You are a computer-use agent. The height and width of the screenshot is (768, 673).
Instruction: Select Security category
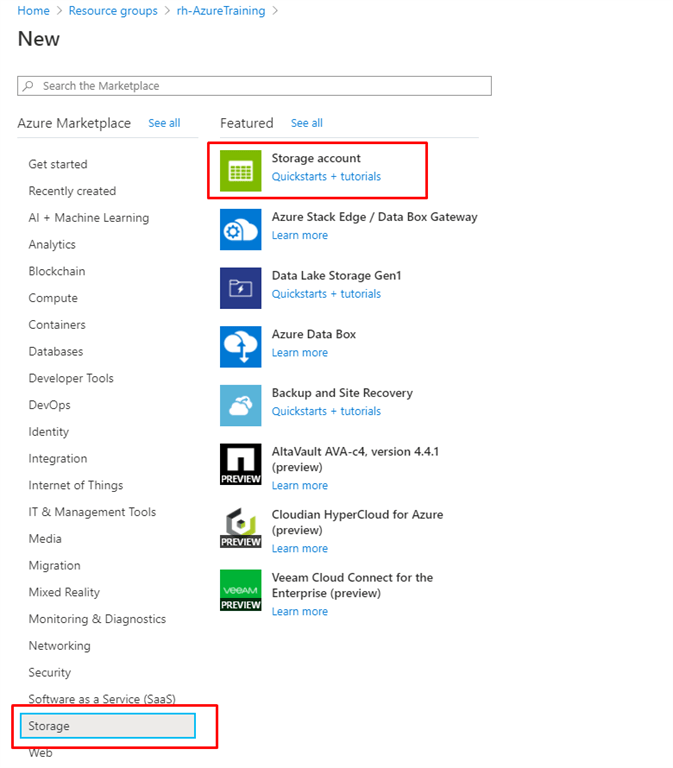[49, 672]
